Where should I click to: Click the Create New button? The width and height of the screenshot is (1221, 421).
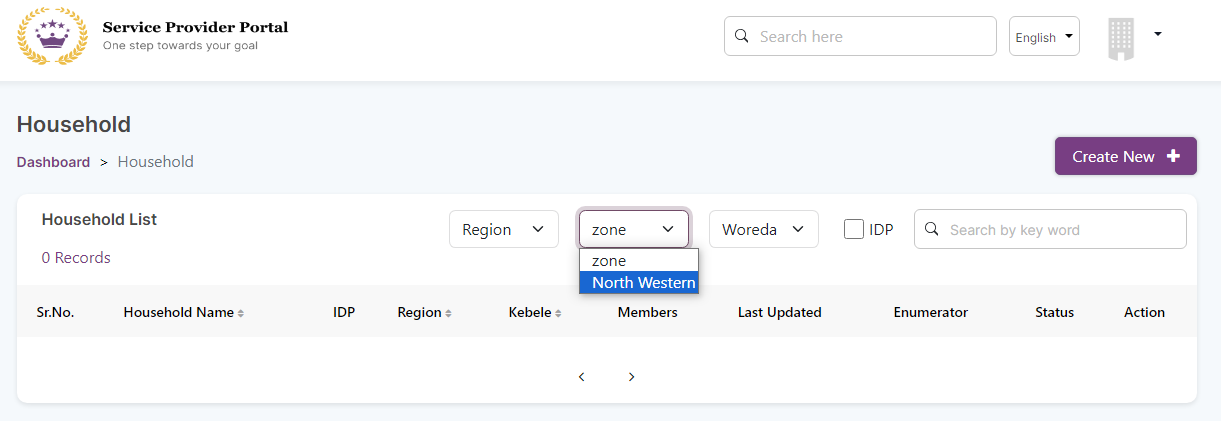click(1125, 156)
